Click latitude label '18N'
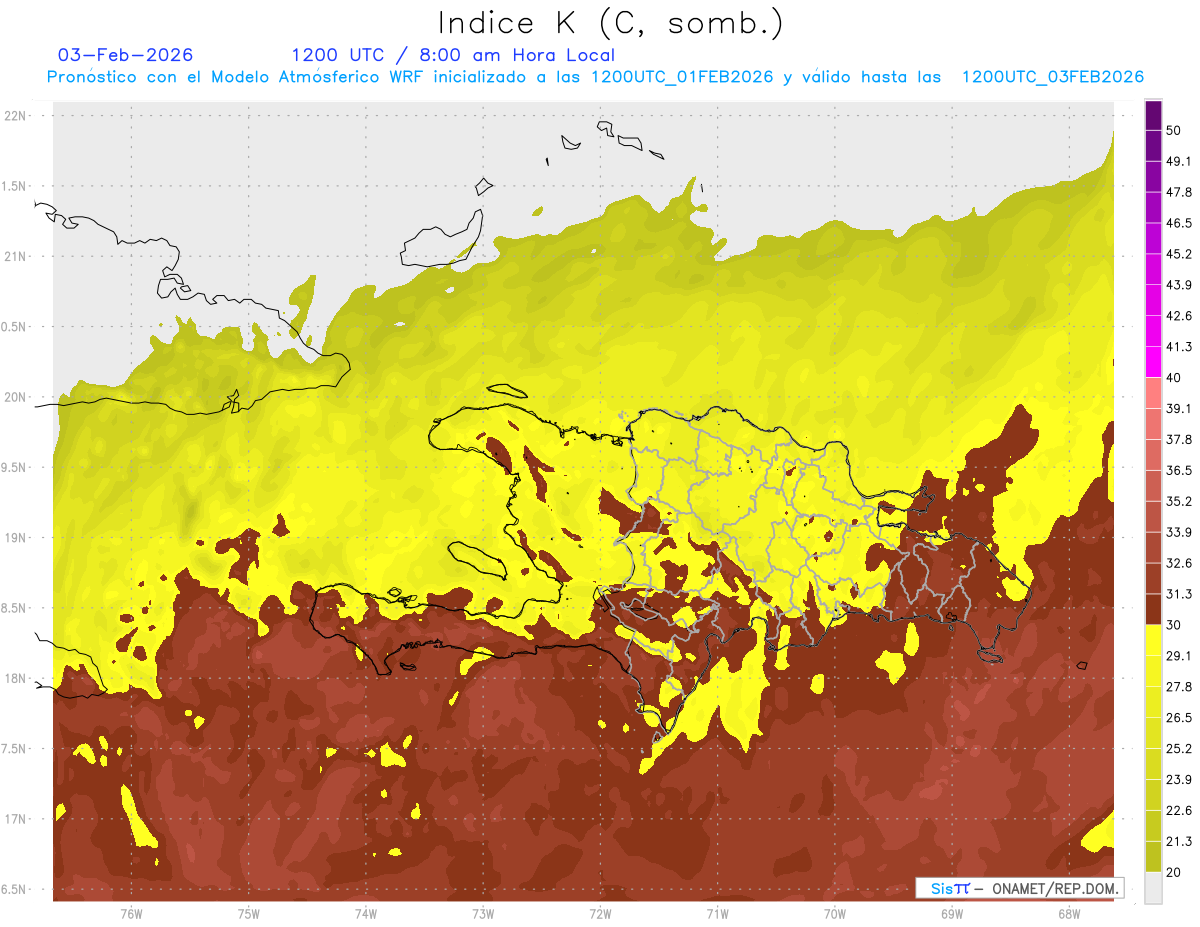Screen dimensions: 1200x927 [x=16, y=679]
